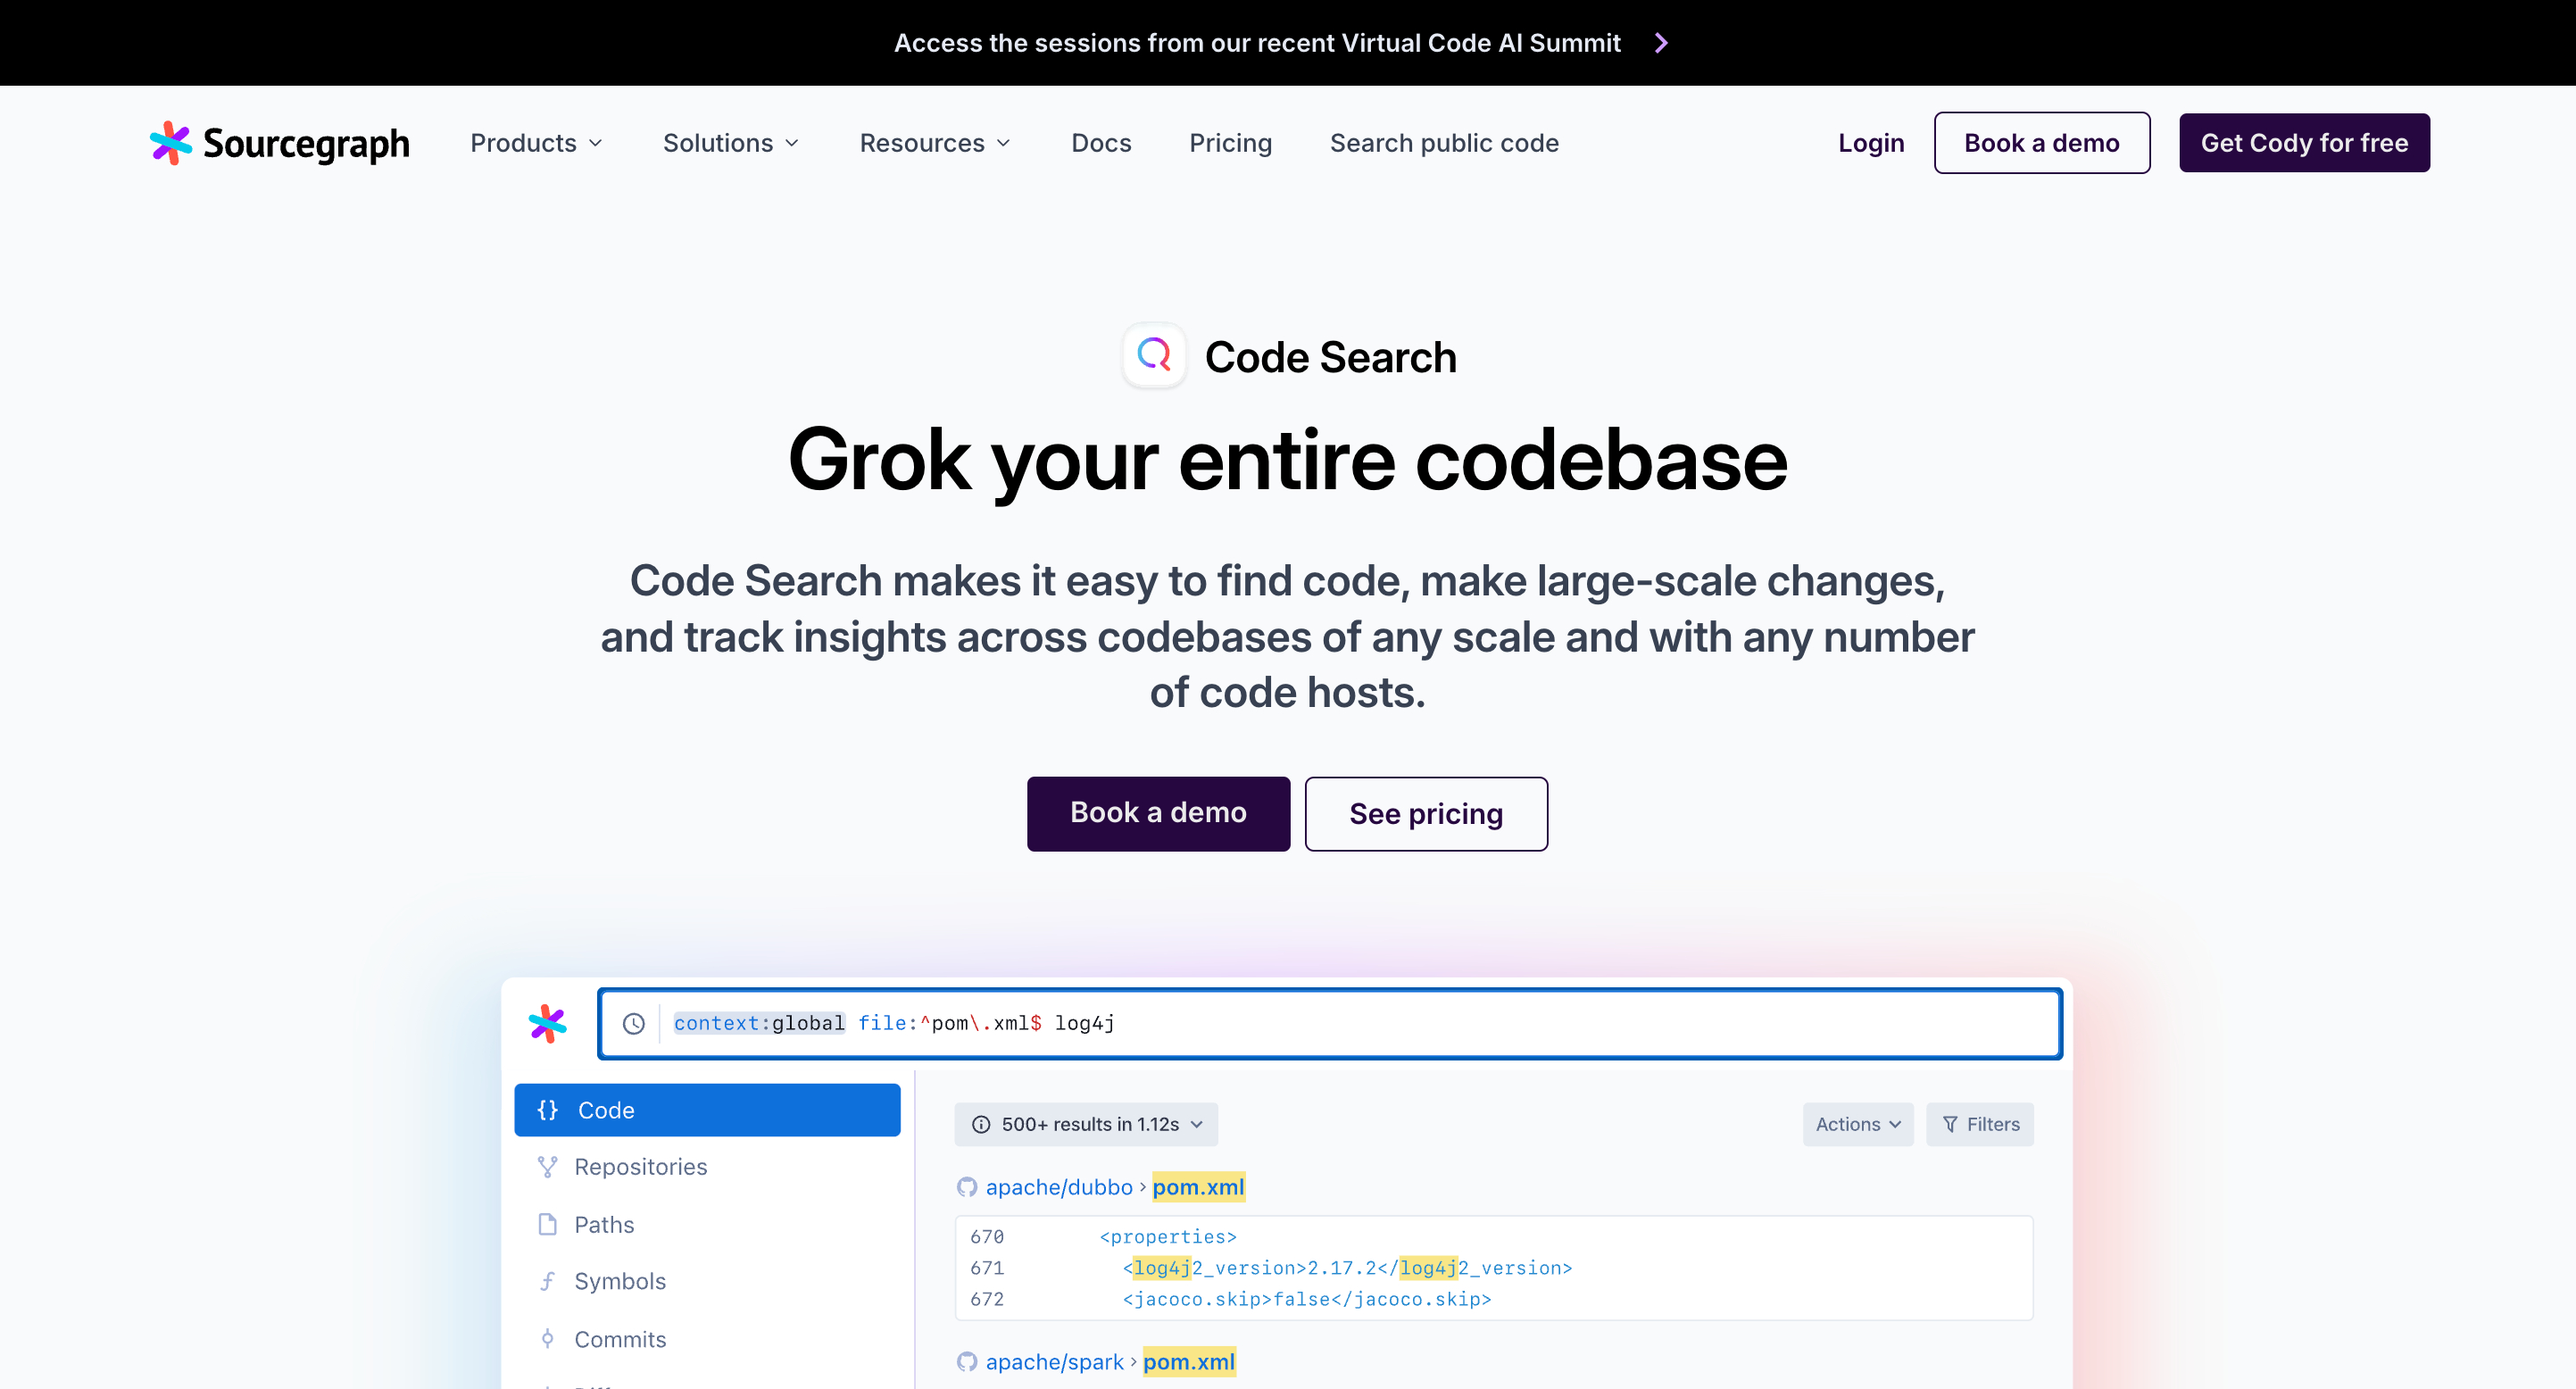Click the funnel icon on Filters

1949,1124
